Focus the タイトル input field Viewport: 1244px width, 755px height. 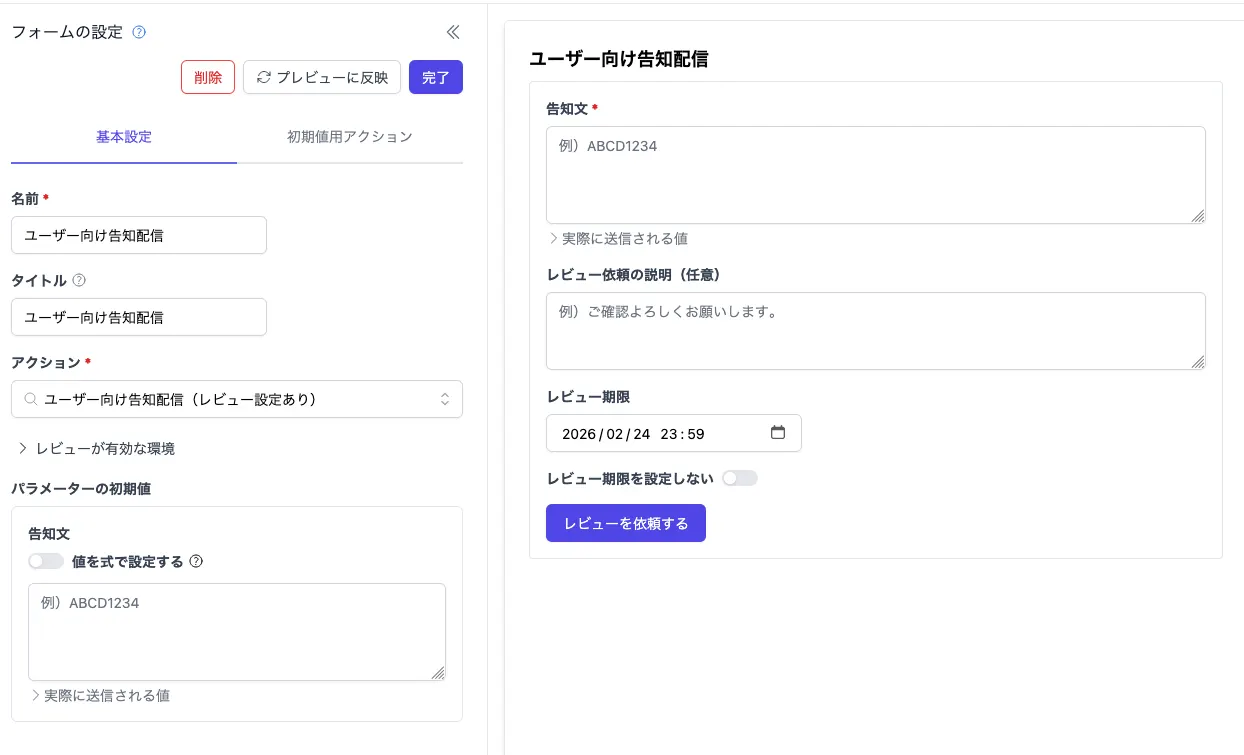139,317
